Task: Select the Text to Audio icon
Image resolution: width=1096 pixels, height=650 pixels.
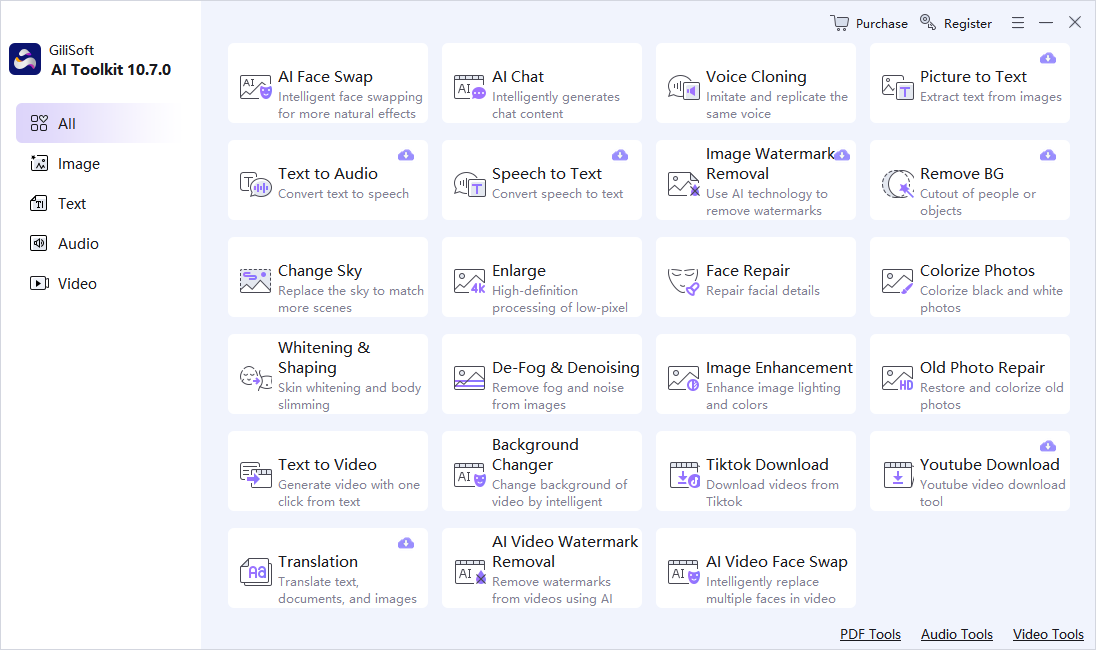Action: tap(255, 185)
